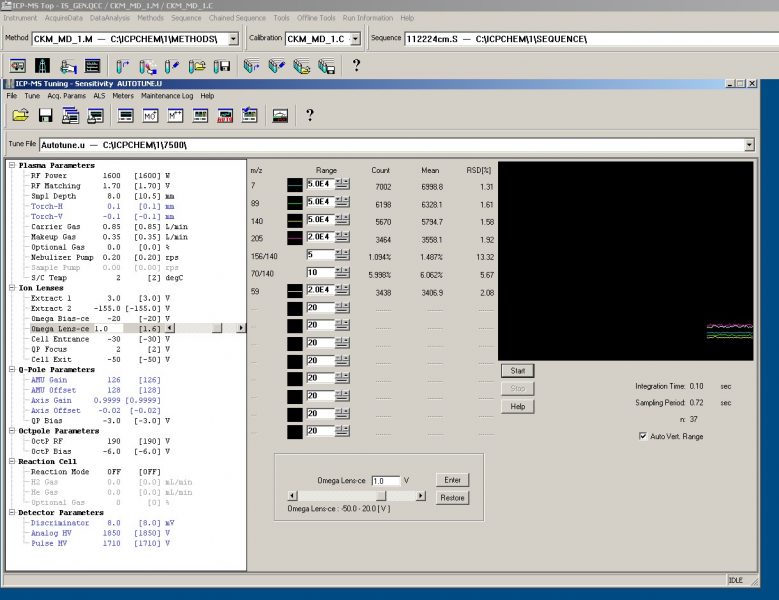Viewport: 779px width, 600px height.
Task: Open the Tune File Autotune.u dropdown
Action: 749,145
